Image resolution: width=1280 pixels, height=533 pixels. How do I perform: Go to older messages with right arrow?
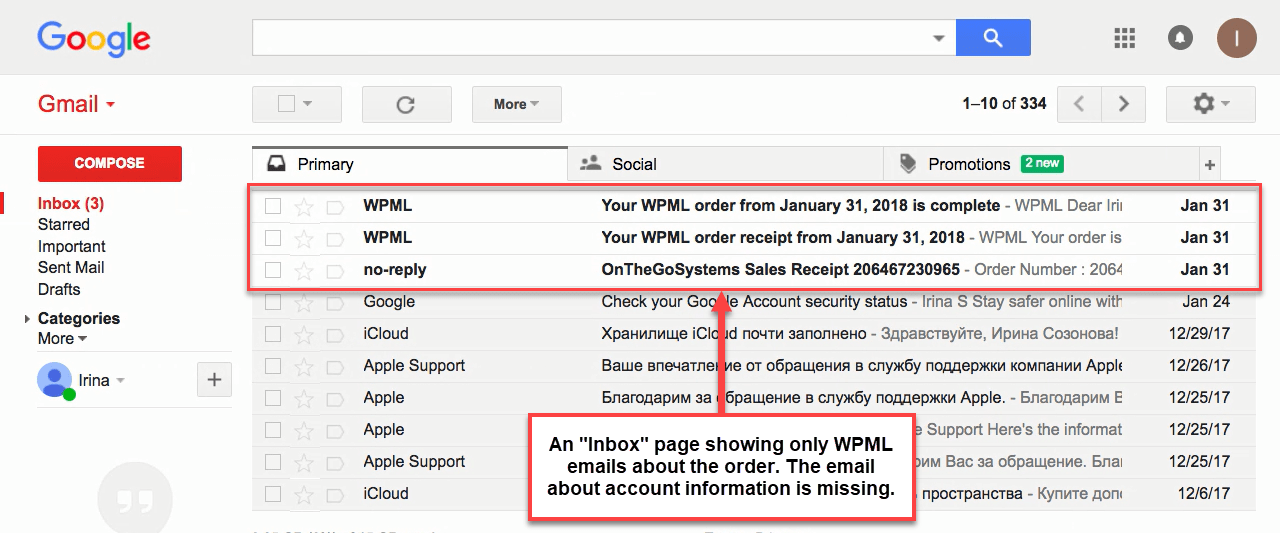pyautogui.click(x=1123, y=104)
